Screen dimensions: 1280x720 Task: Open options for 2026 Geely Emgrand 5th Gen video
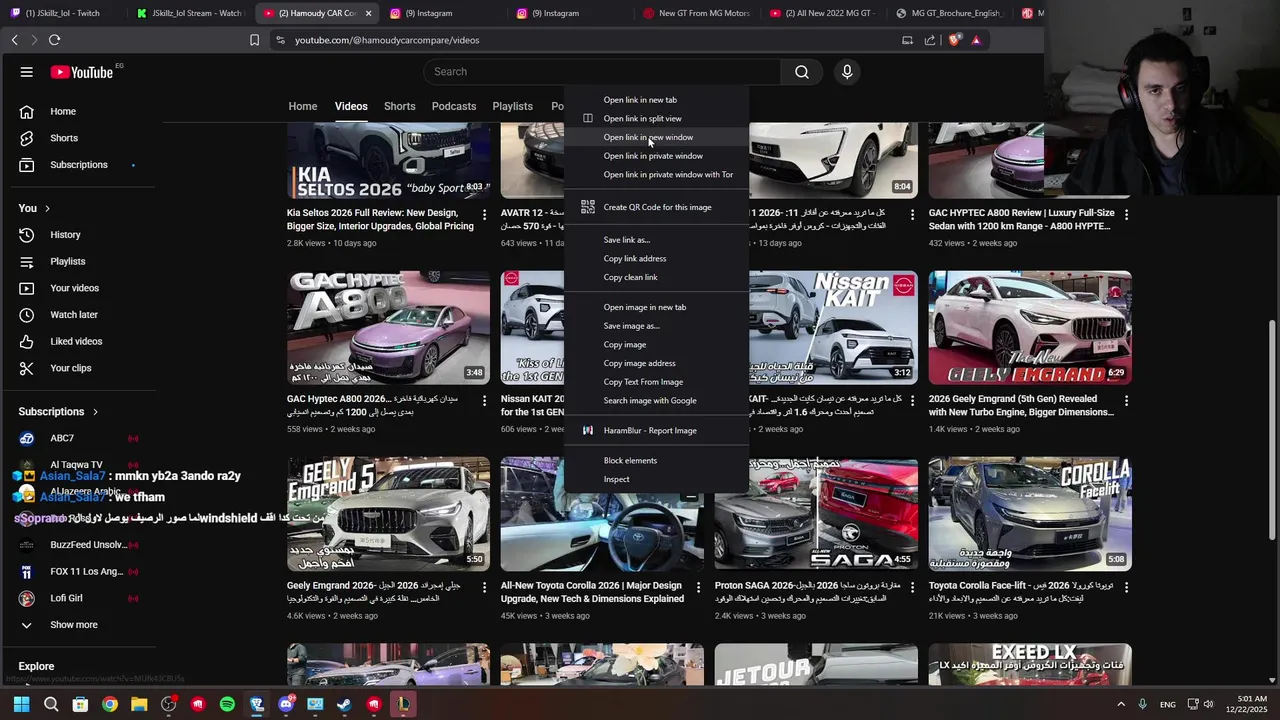tap(1127, 400)
